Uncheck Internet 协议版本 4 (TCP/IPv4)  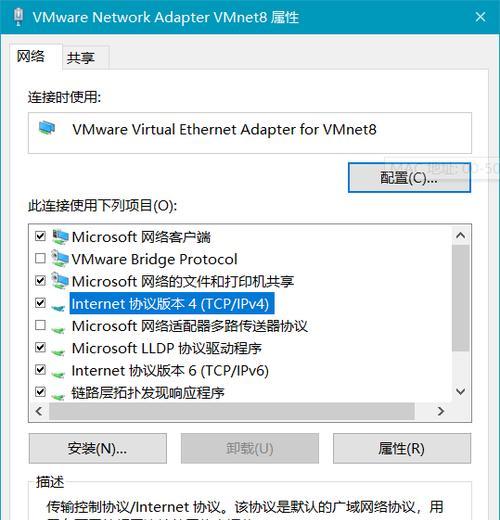pos(40,303)
